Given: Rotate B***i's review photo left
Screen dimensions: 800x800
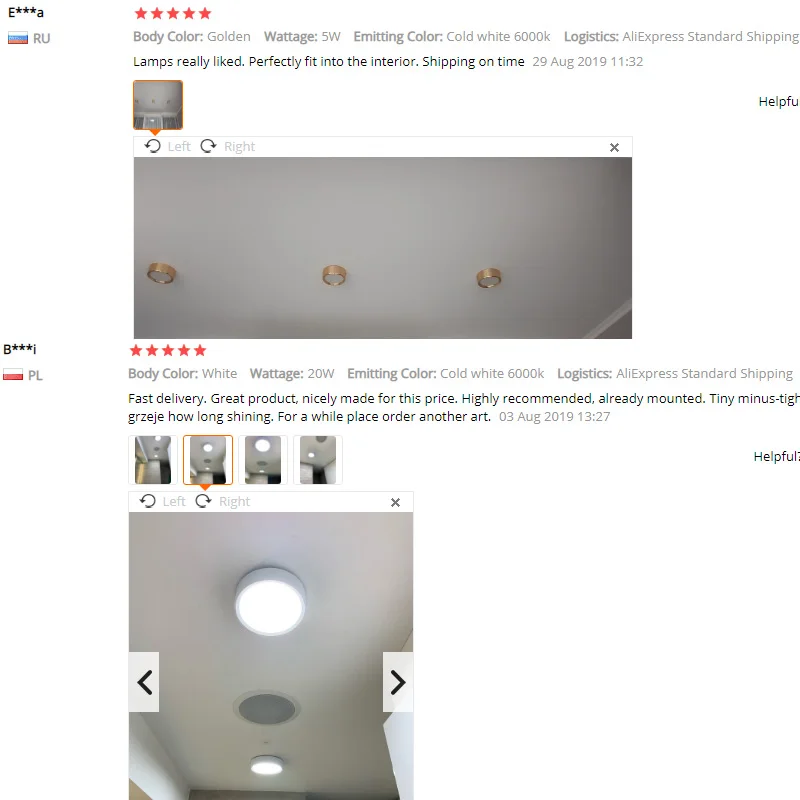Looking at the screenshot, I should click(162, 502).
